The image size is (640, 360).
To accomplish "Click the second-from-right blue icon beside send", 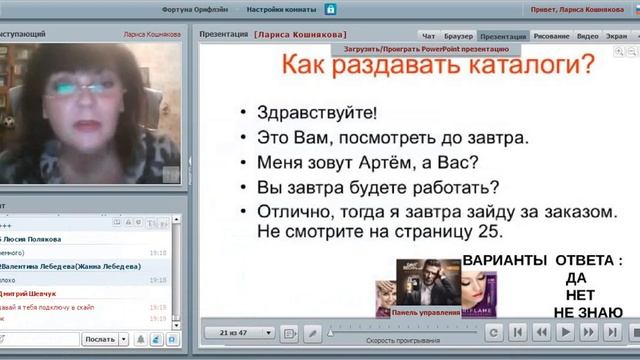I will (156, 339).
